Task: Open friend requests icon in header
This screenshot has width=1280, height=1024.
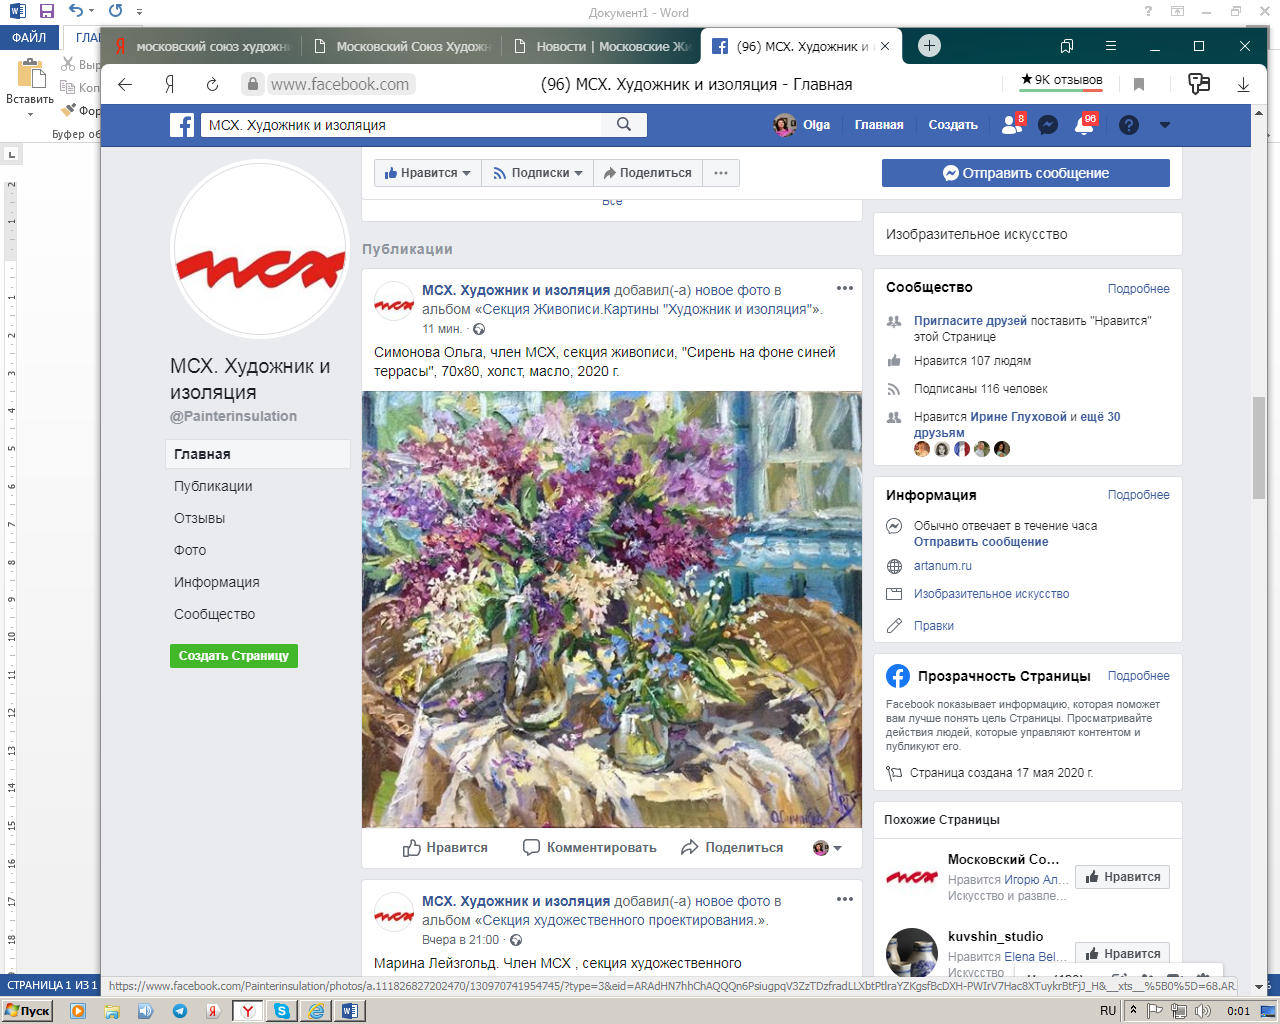Action: [1012, 125]
